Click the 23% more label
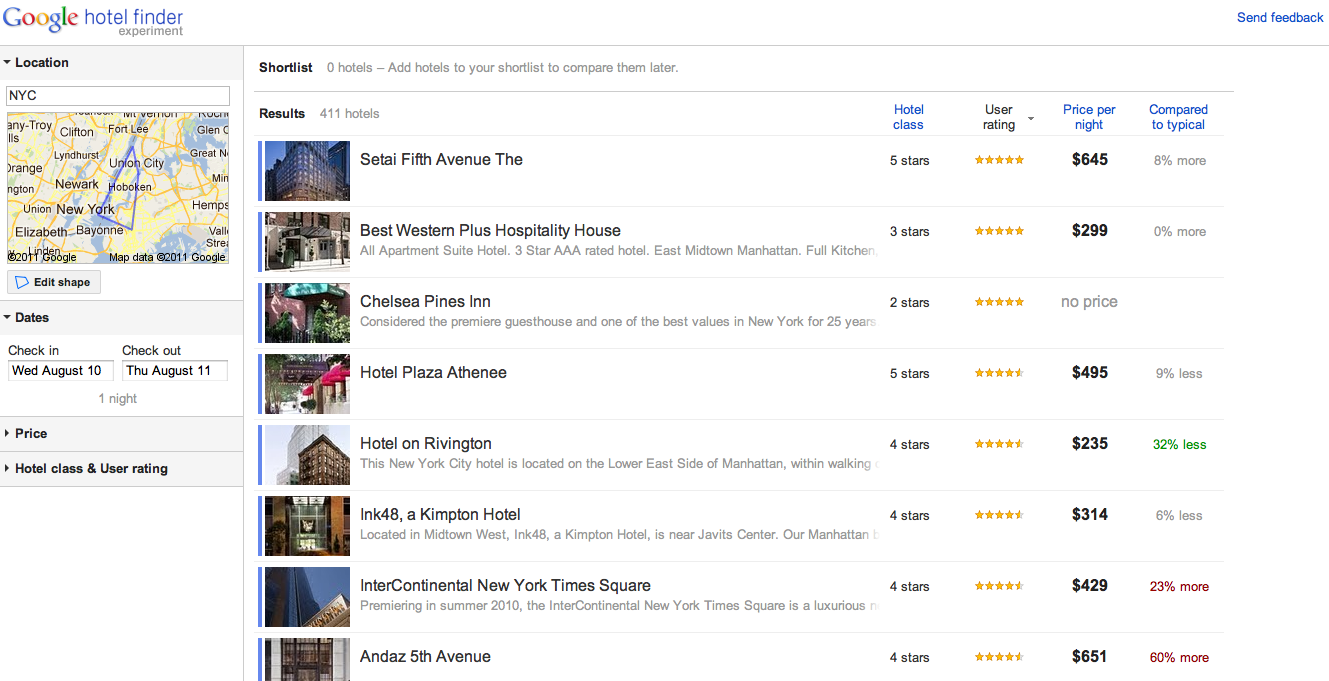 click(x=1179, y=586)
